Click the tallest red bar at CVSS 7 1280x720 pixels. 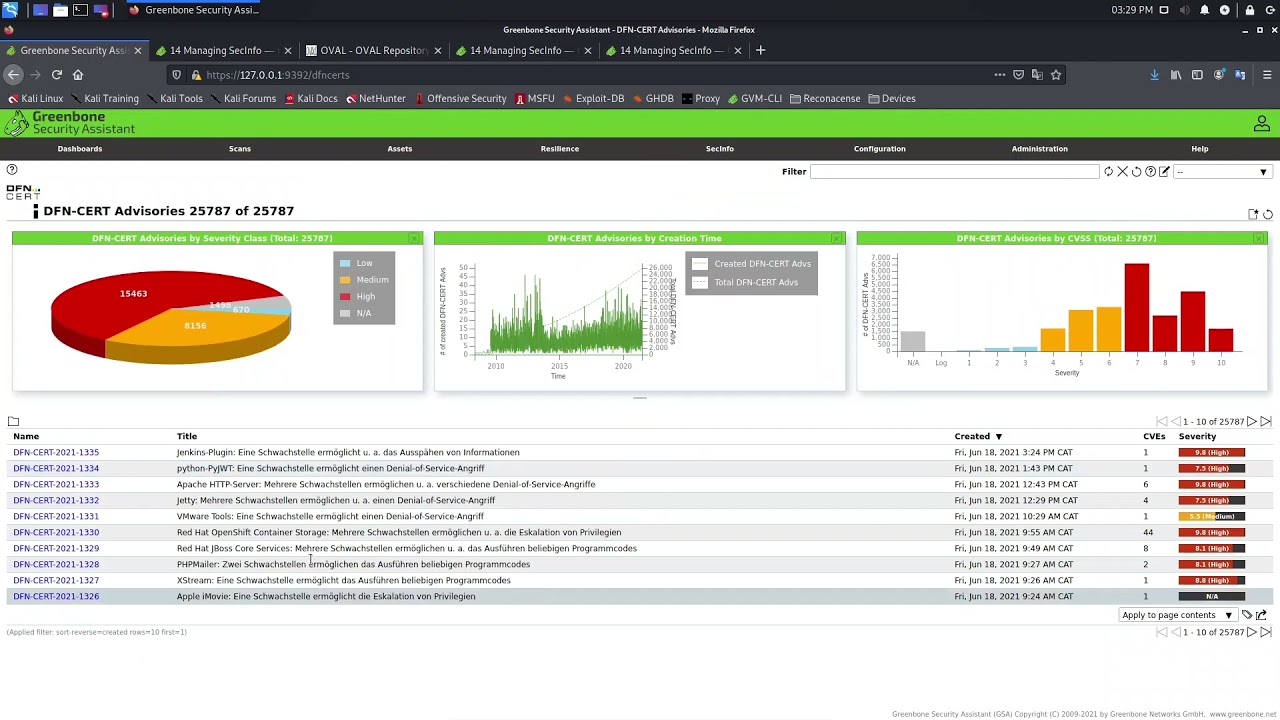[x=1136, y=308]
